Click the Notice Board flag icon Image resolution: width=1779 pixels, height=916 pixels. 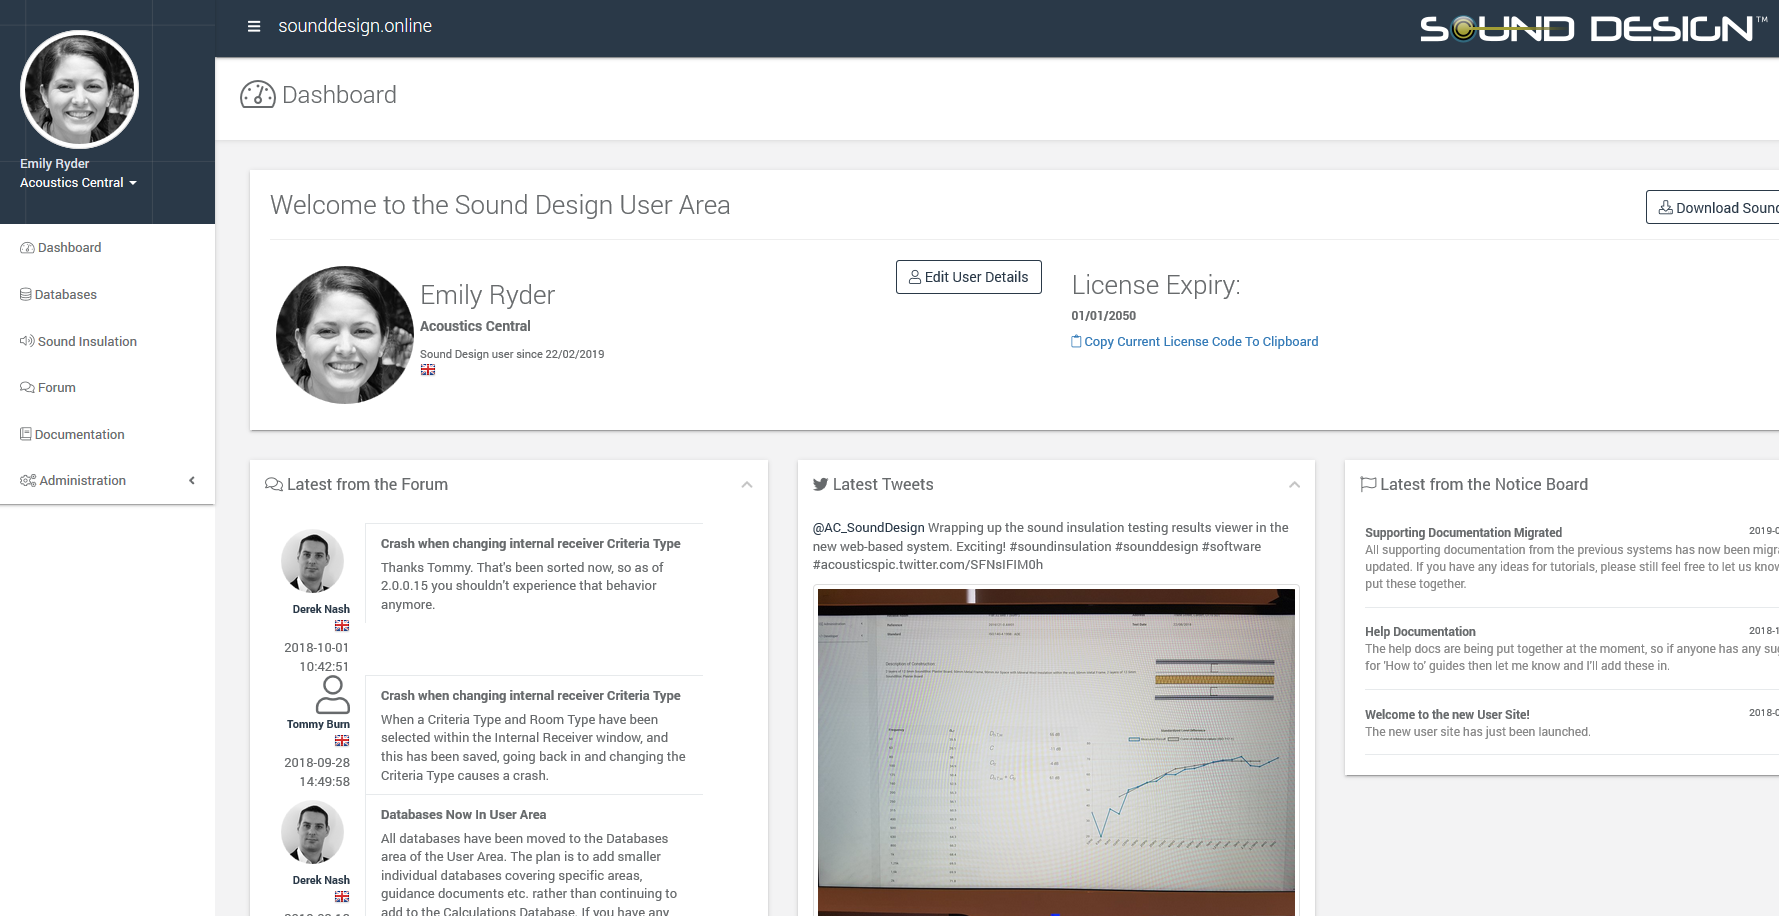click(x=1368, y=484)
